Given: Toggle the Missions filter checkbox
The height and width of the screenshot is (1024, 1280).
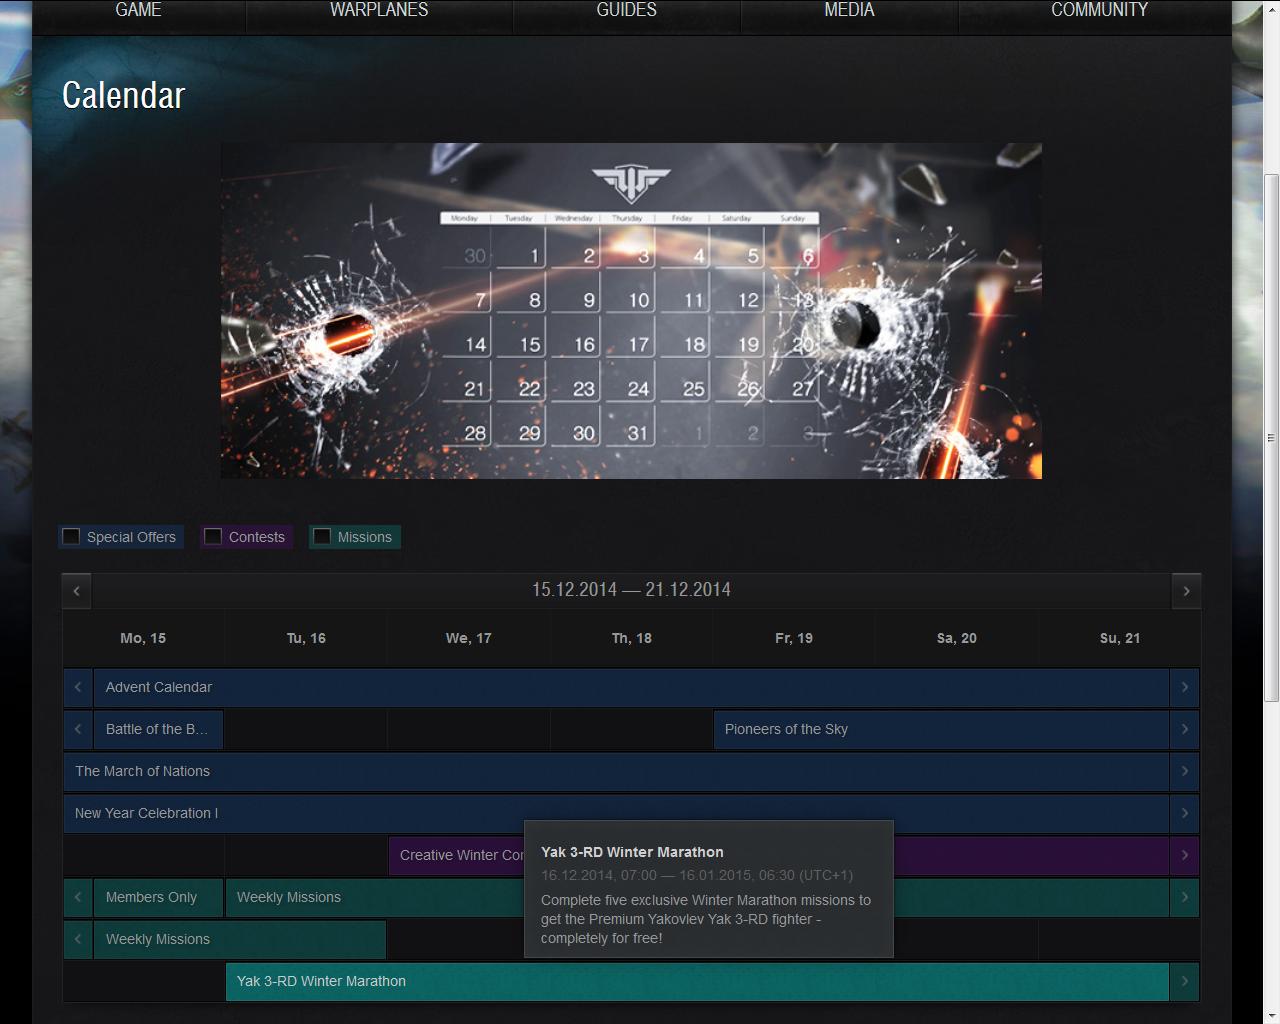Looking at the screenshot, I should 322,537.
